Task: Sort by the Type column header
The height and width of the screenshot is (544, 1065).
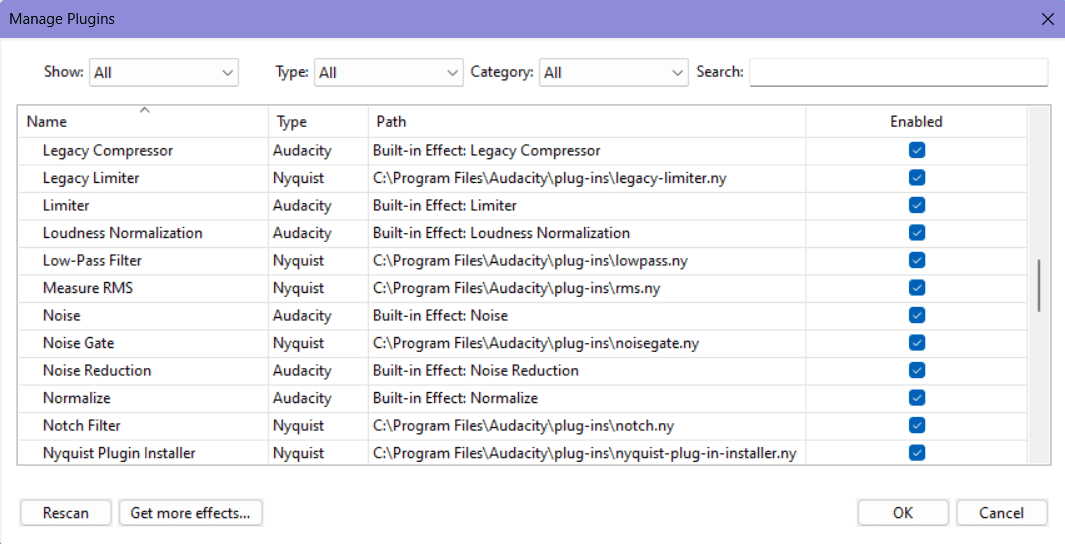Action: point(318,122)
